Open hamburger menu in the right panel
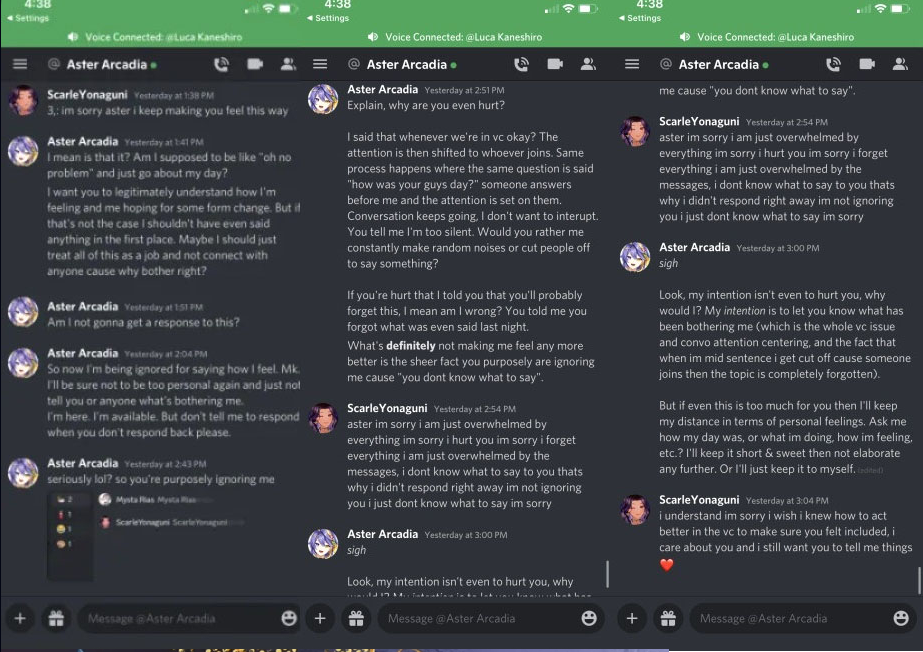This screenshot has height=652, width=923. click(632, 64)
